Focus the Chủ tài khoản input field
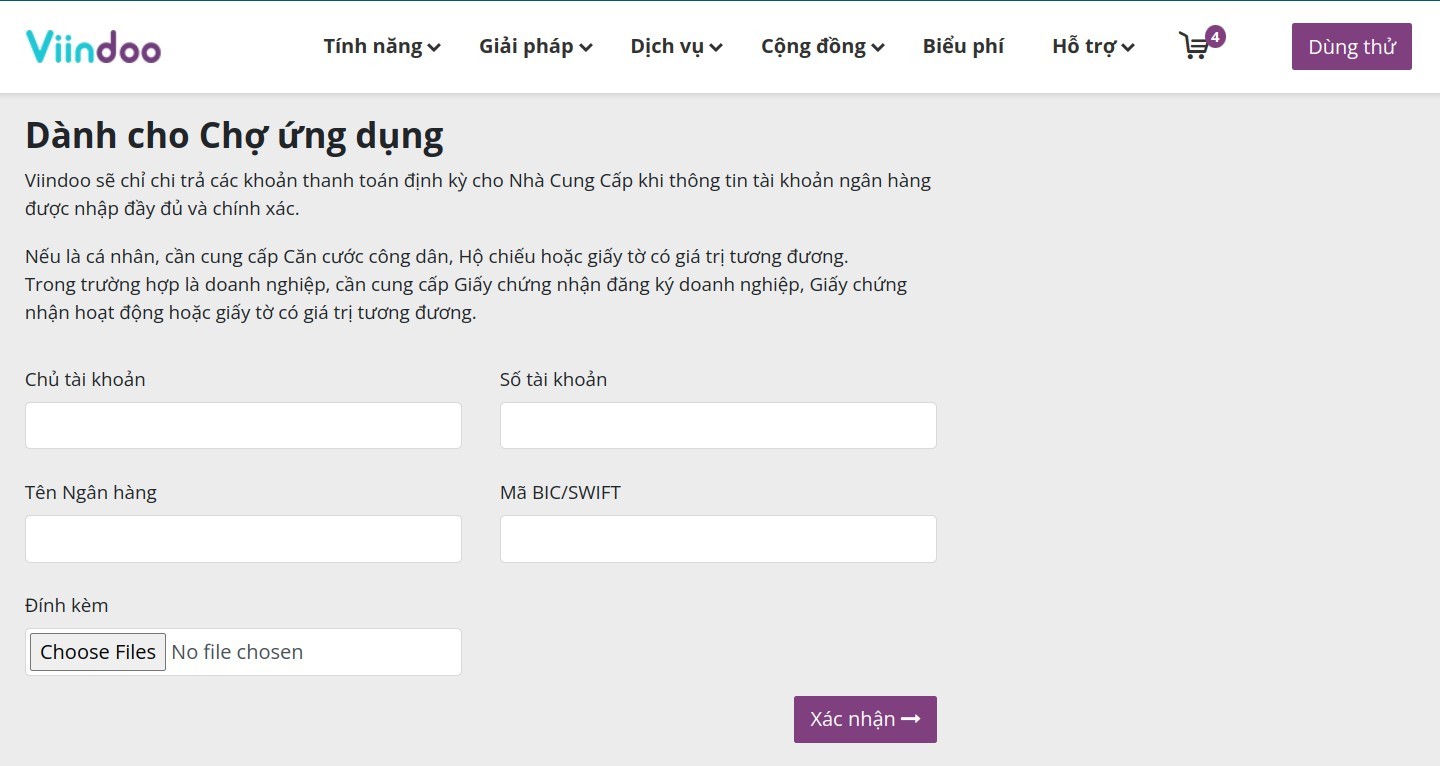The height and width of the screenshot is (766, 1440). (243, 425)
